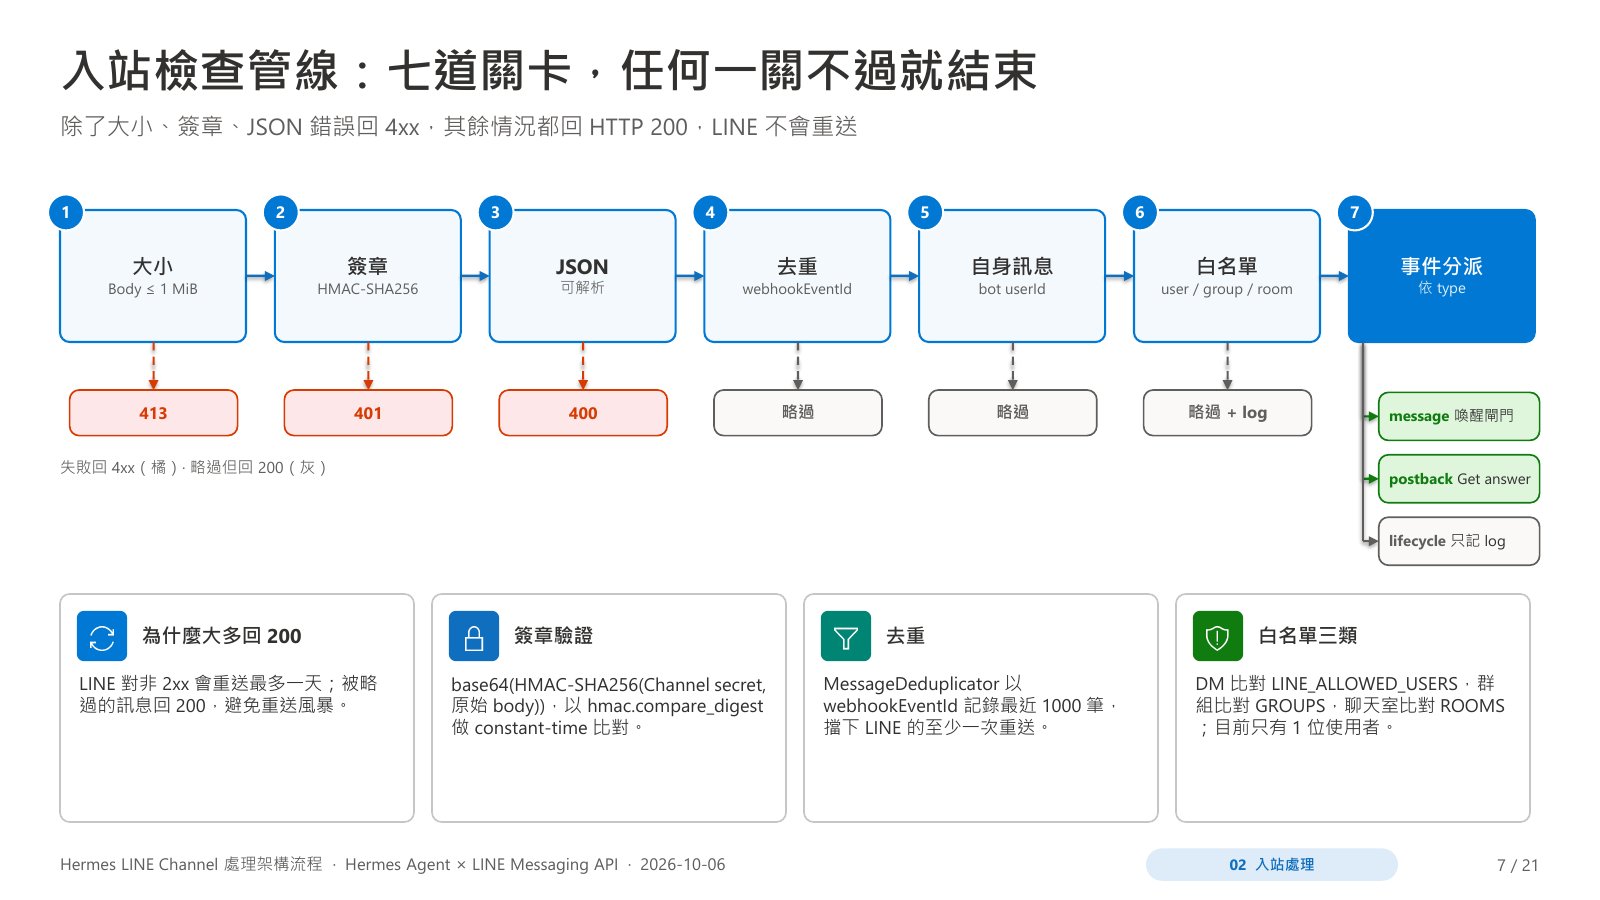Click the green message 喚醒閘門 box
This screenshot has height=900, width=1600.
[1459, 416]
